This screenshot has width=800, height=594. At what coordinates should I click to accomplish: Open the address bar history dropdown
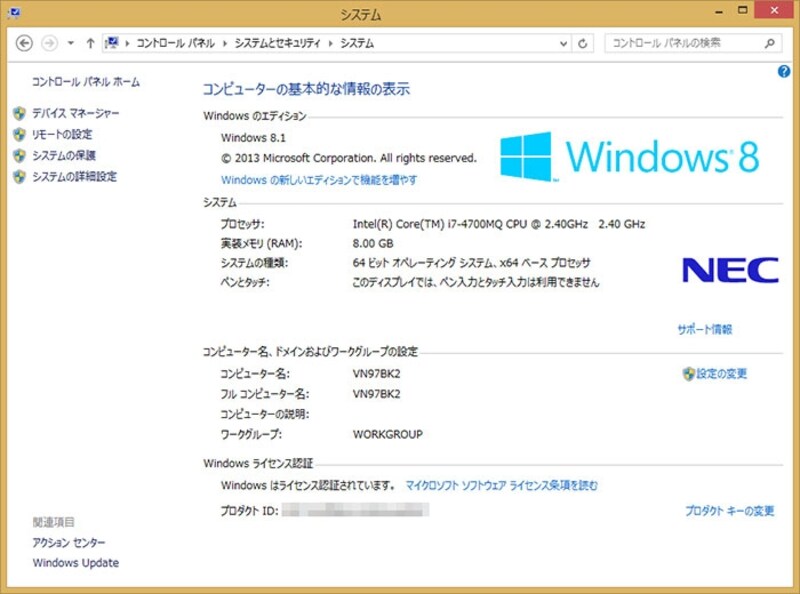(x=563, y=43)
